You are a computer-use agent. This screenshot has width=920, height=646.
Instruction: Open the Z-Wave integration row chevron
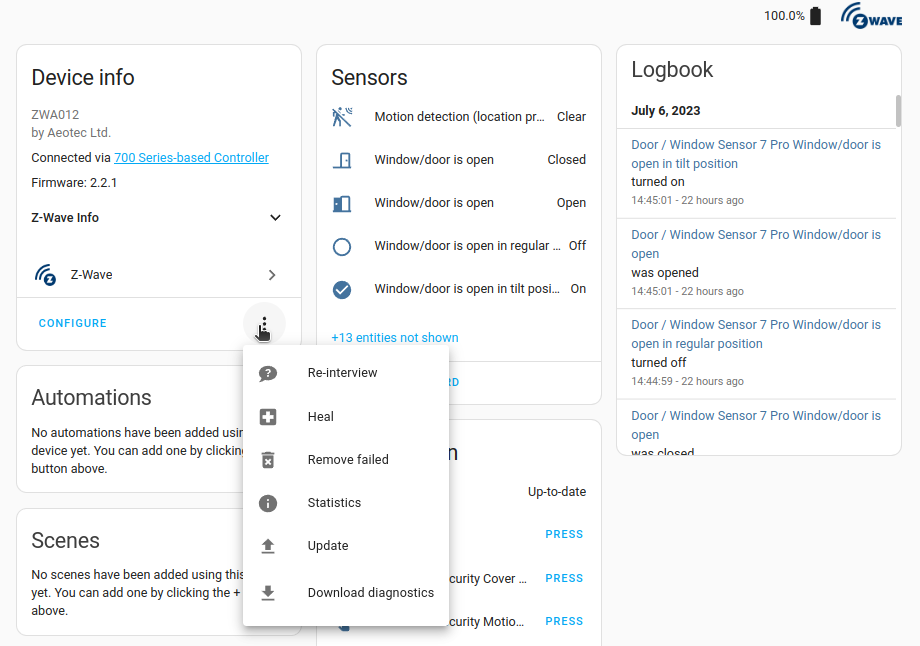pos(272,275)
